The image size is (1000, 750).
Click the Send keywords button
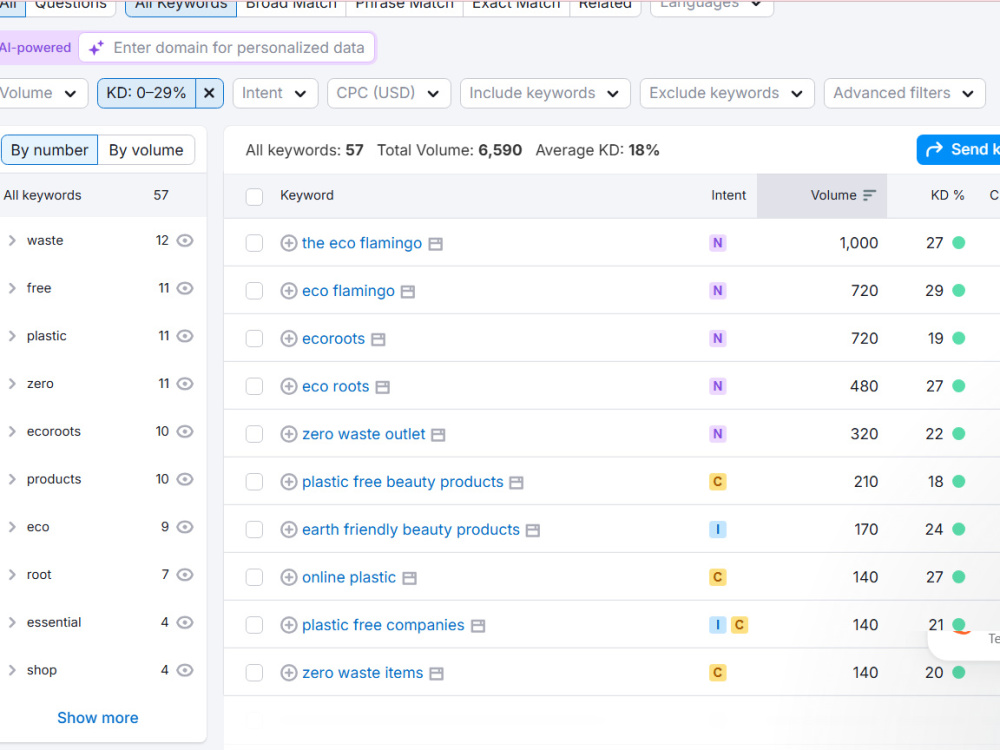tap(959, 150)
